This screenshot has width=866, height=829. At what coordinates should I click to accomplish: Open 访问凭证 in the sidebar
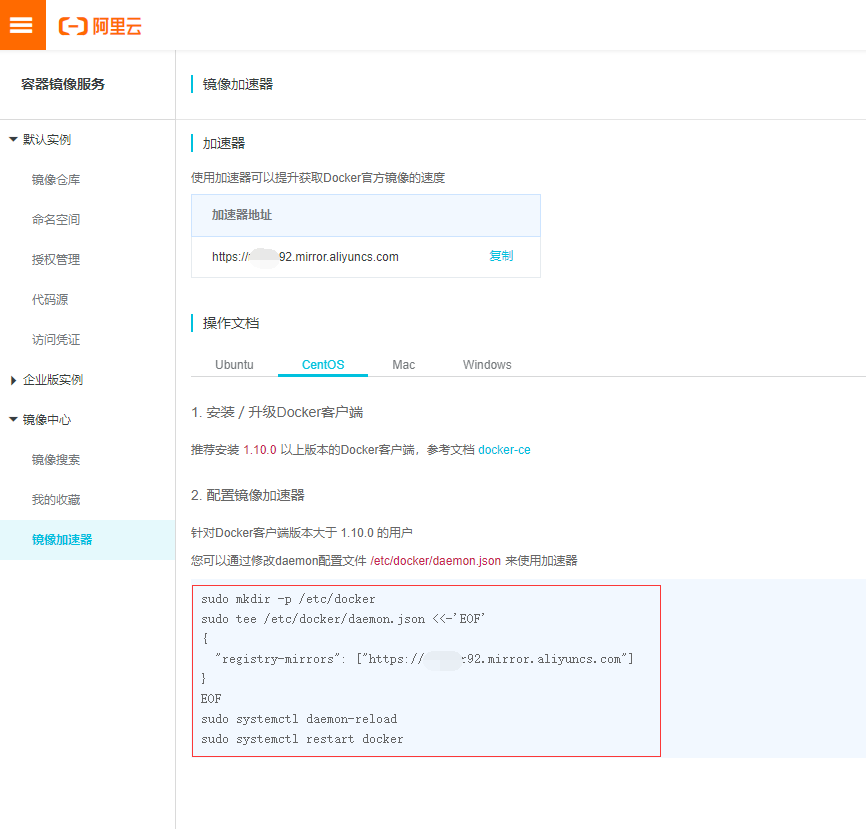(x=56, y=339)
